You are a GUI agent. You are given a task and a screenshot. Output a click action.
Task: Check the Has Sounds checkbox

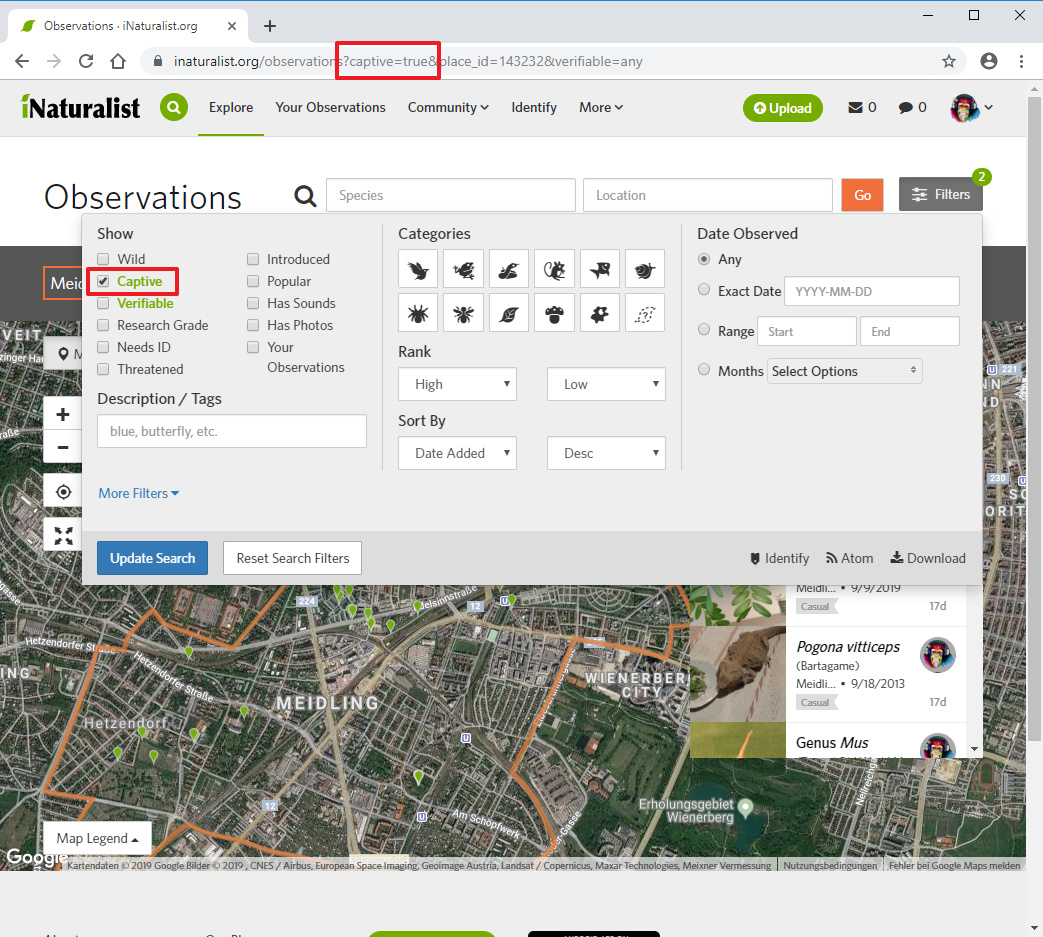click(253, 303)
